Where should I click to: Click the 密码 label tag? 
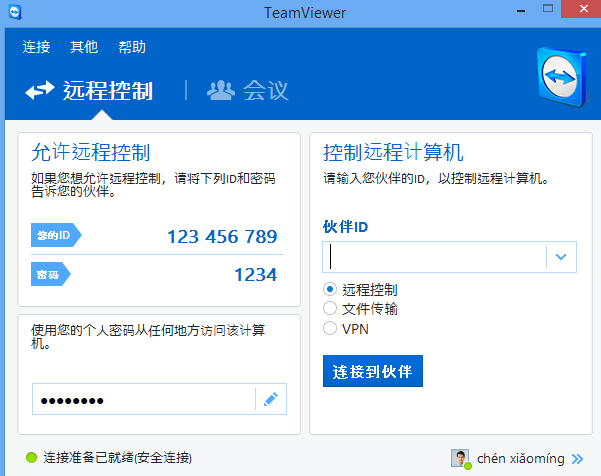click(x=51, y=274)
